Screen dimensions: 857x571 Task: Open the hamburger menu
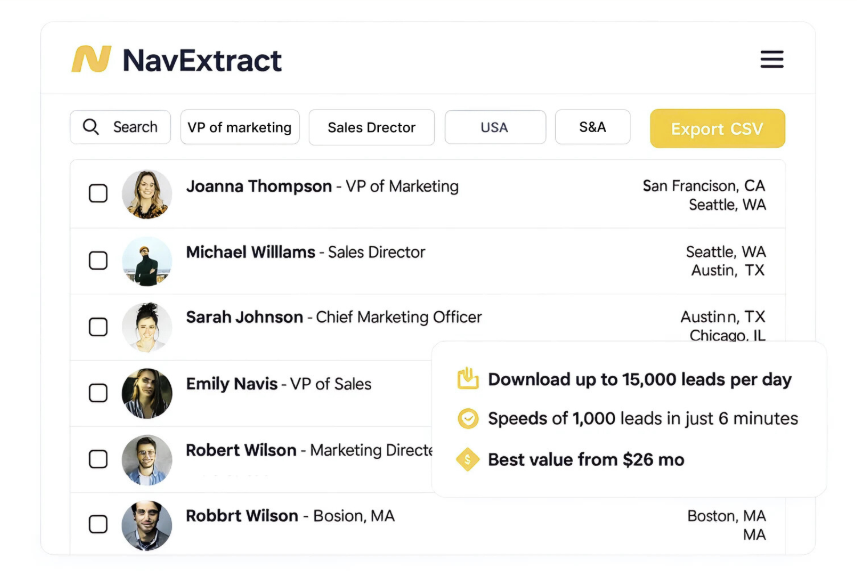click(x=771, y=60)
